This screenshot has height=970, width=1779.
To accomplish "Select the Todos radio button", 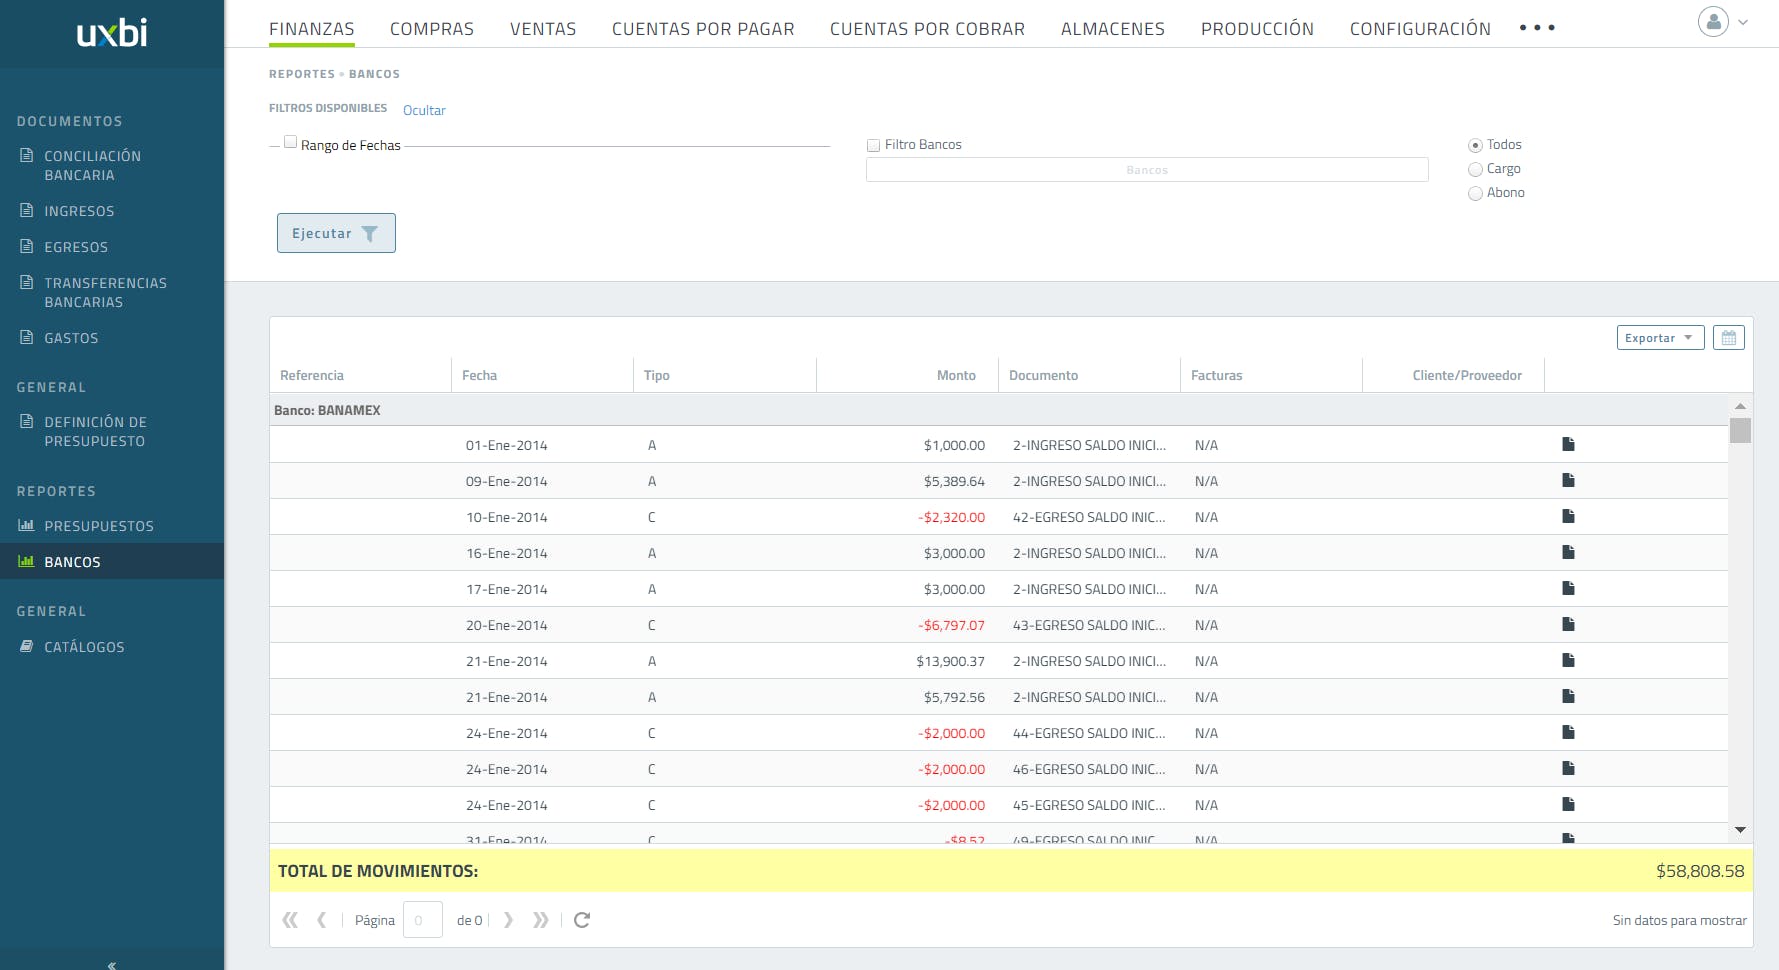I will 1475,145.
